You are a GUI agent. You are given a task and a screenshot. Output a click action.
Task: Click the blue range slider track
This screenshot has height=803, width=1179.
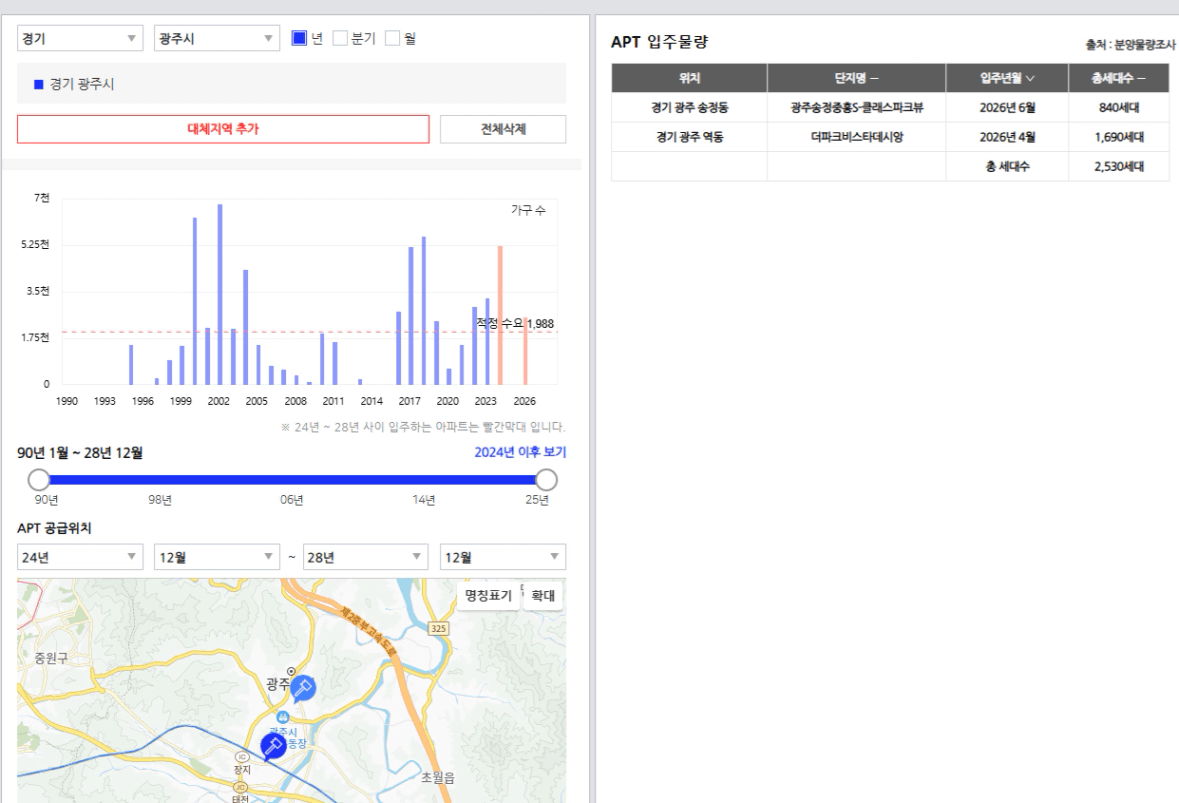pyautogui.click(x=292, y=480)
